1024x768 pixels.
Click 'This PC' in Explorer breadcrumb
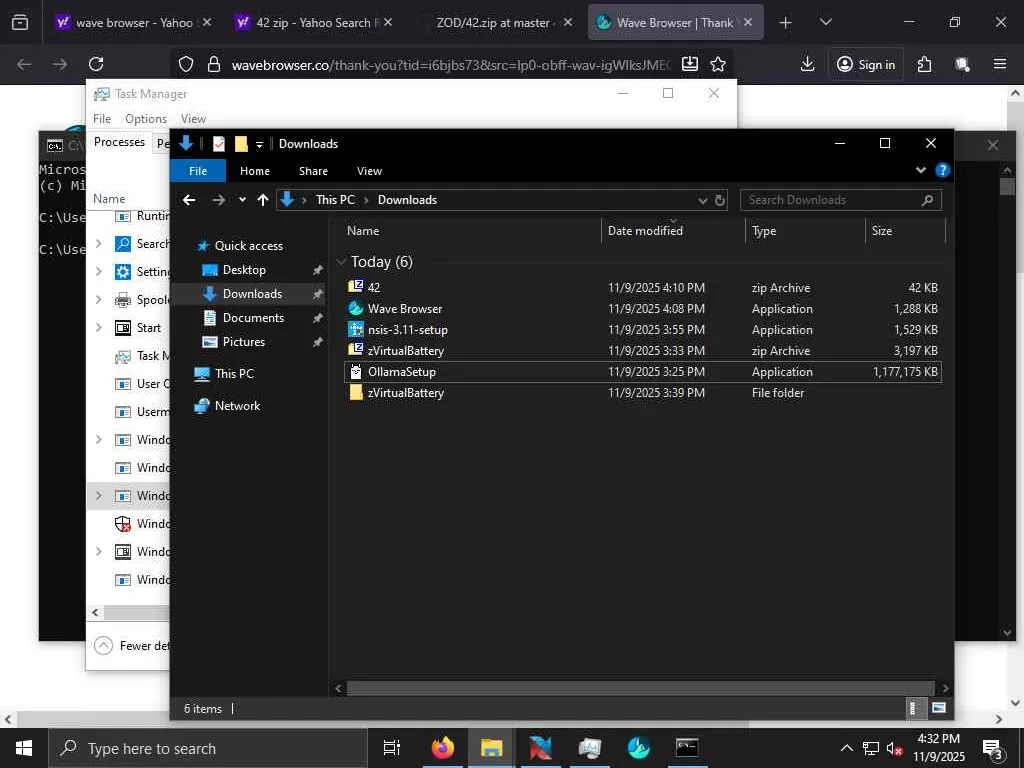[x=335, y=200]
